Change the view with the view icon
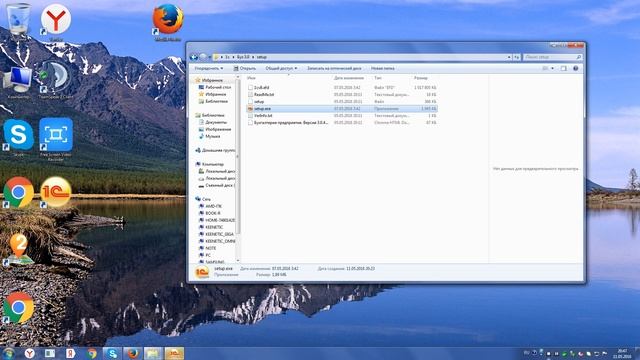This screenshot has height=360, width=640. click(545, 68)
